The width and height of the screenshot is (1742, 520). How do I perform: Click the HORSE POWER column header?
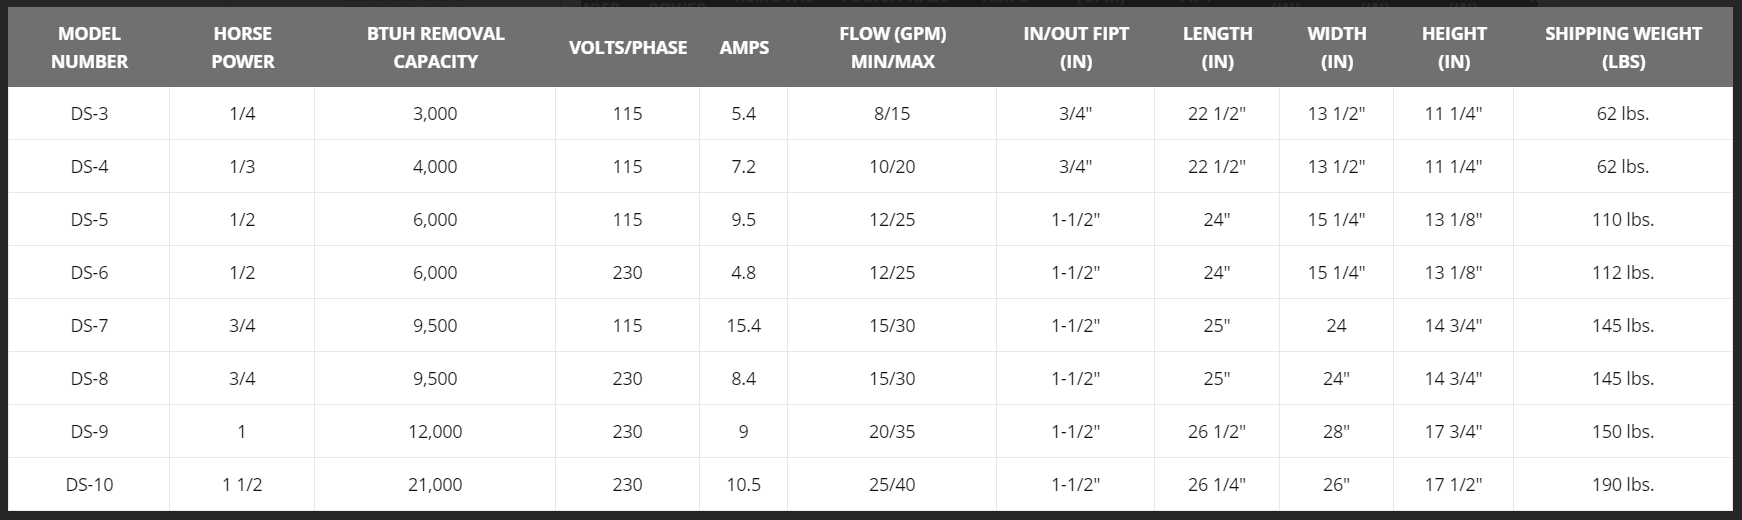click(242, 47)
